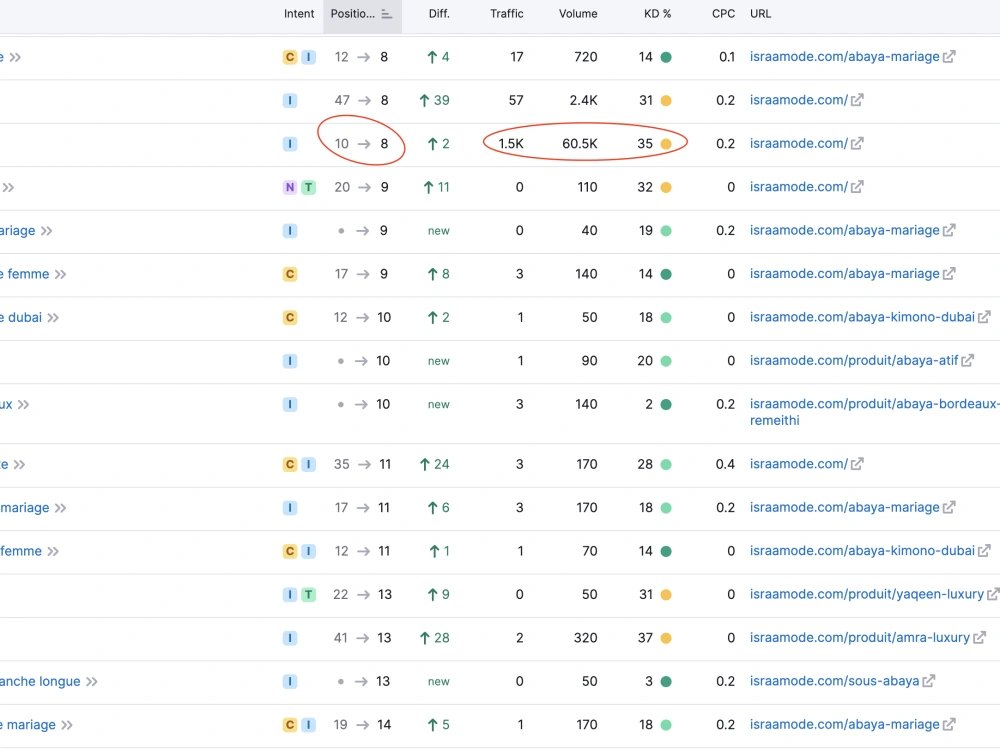
Task: Expand the double chevron next to 'femme' keyword volume 70
Action: click(53, 552)
